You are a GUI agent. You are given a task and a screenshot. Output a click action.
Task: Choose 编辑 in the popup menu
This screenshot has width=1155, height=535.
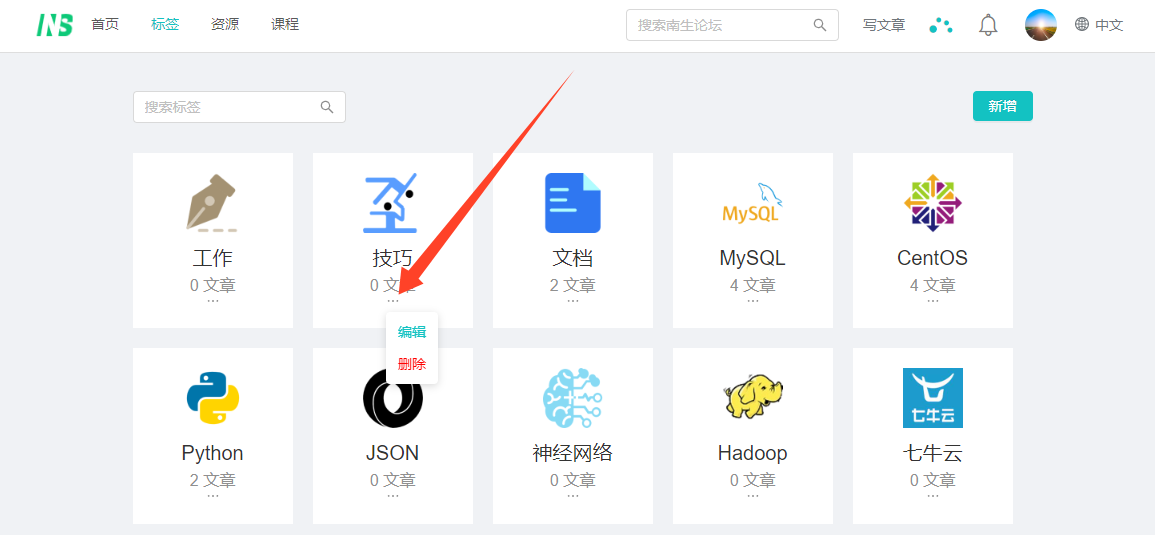coord(412,332)
